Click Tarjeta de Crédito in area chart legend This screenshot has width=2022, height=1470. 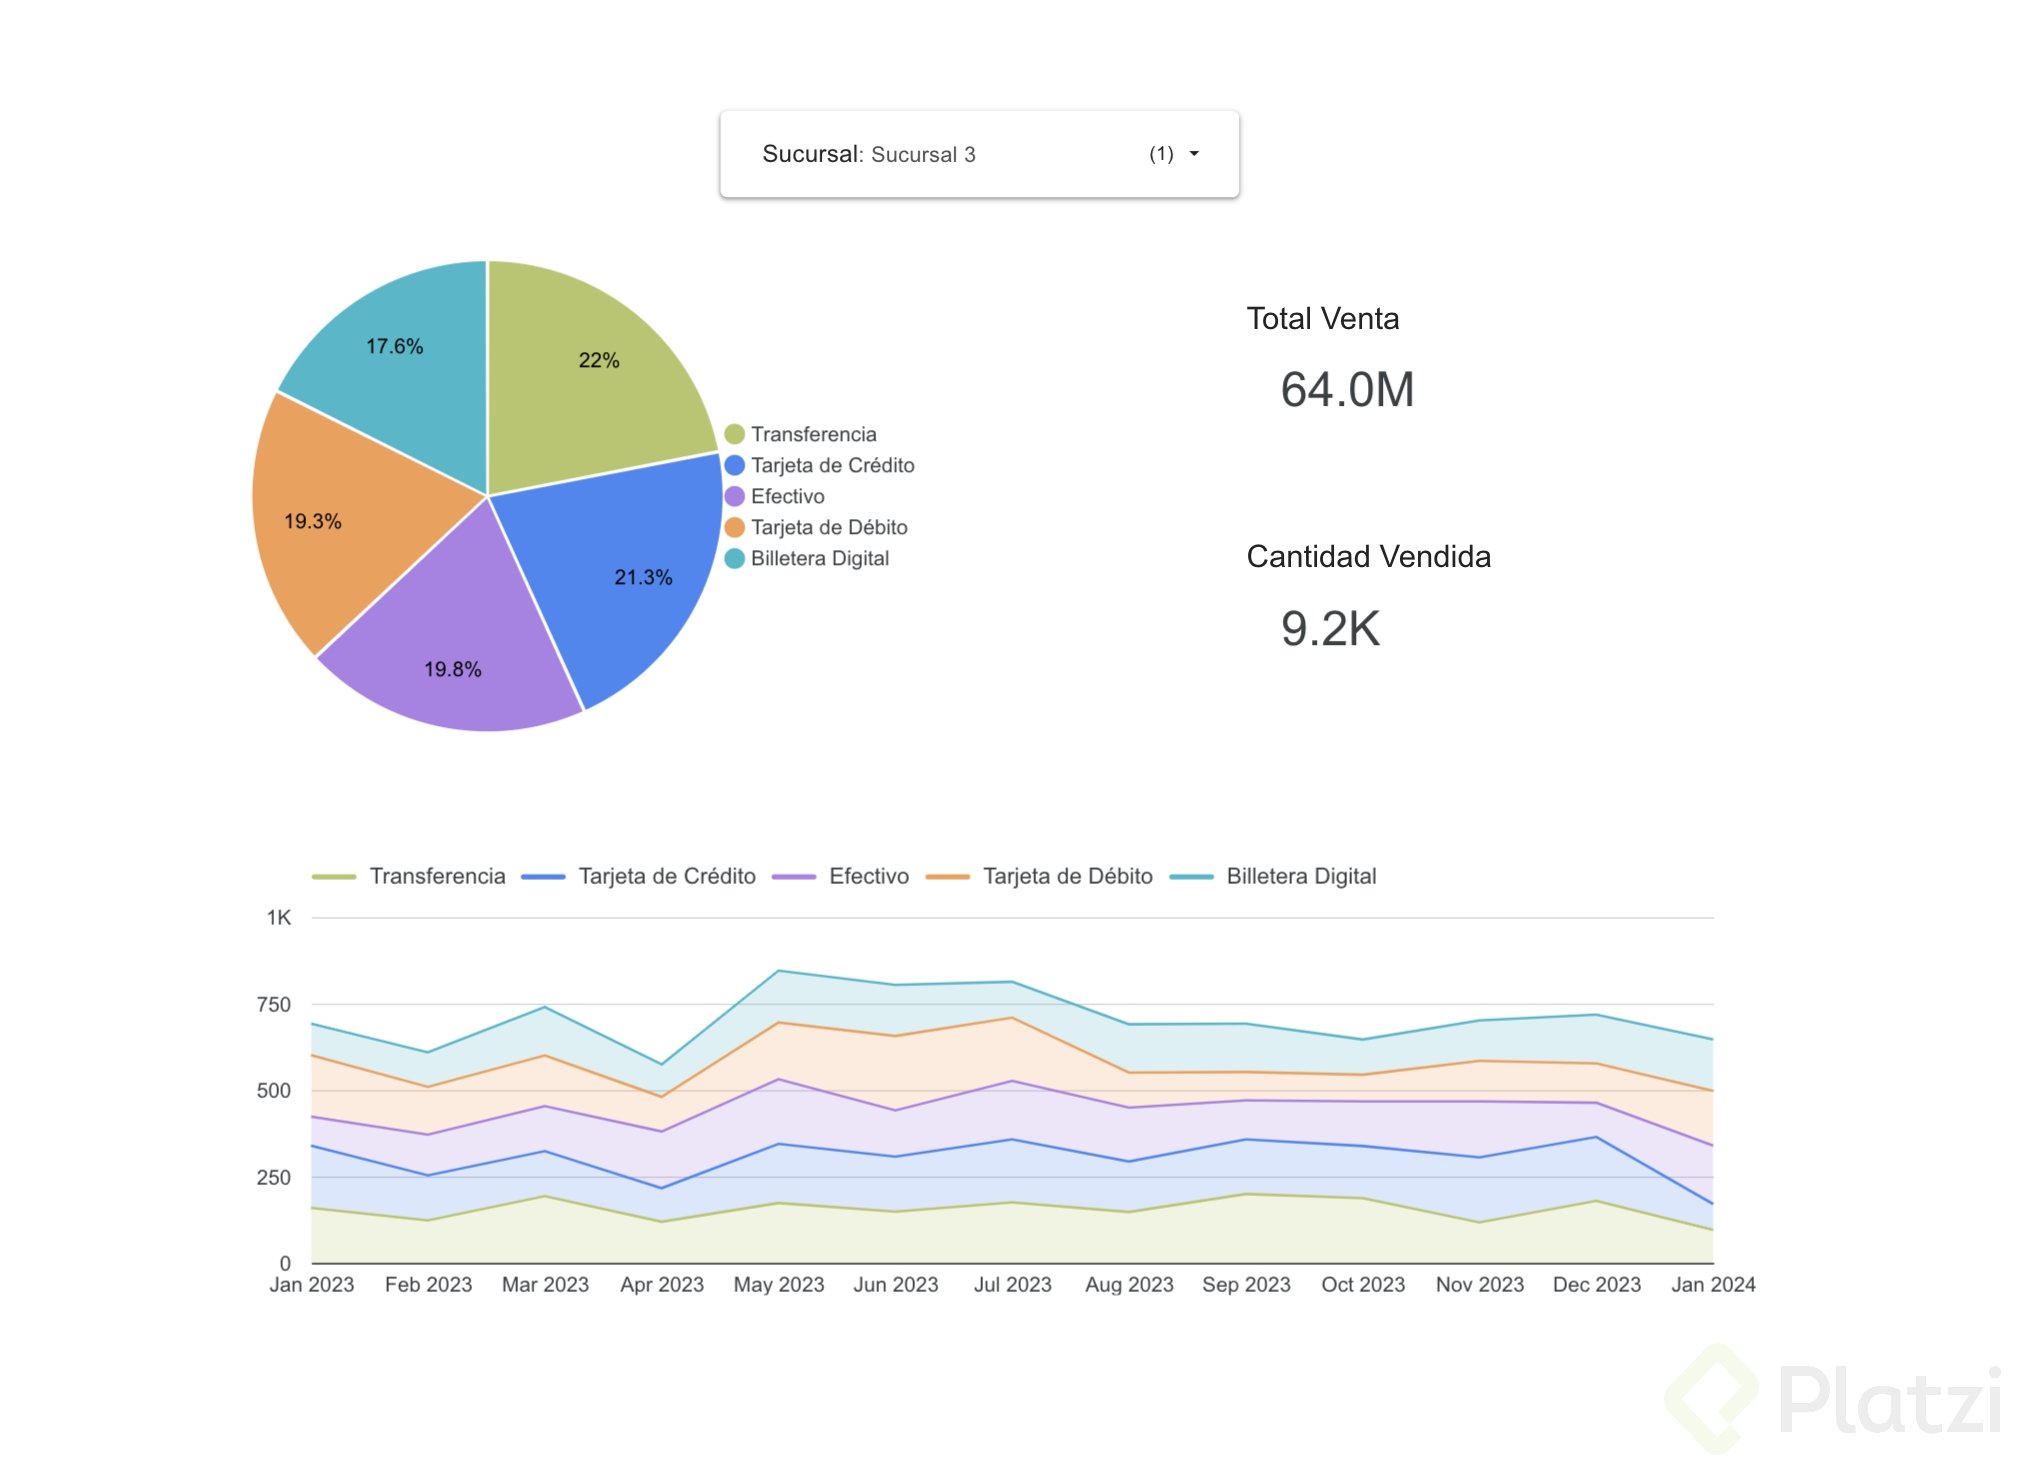(666, 876)
